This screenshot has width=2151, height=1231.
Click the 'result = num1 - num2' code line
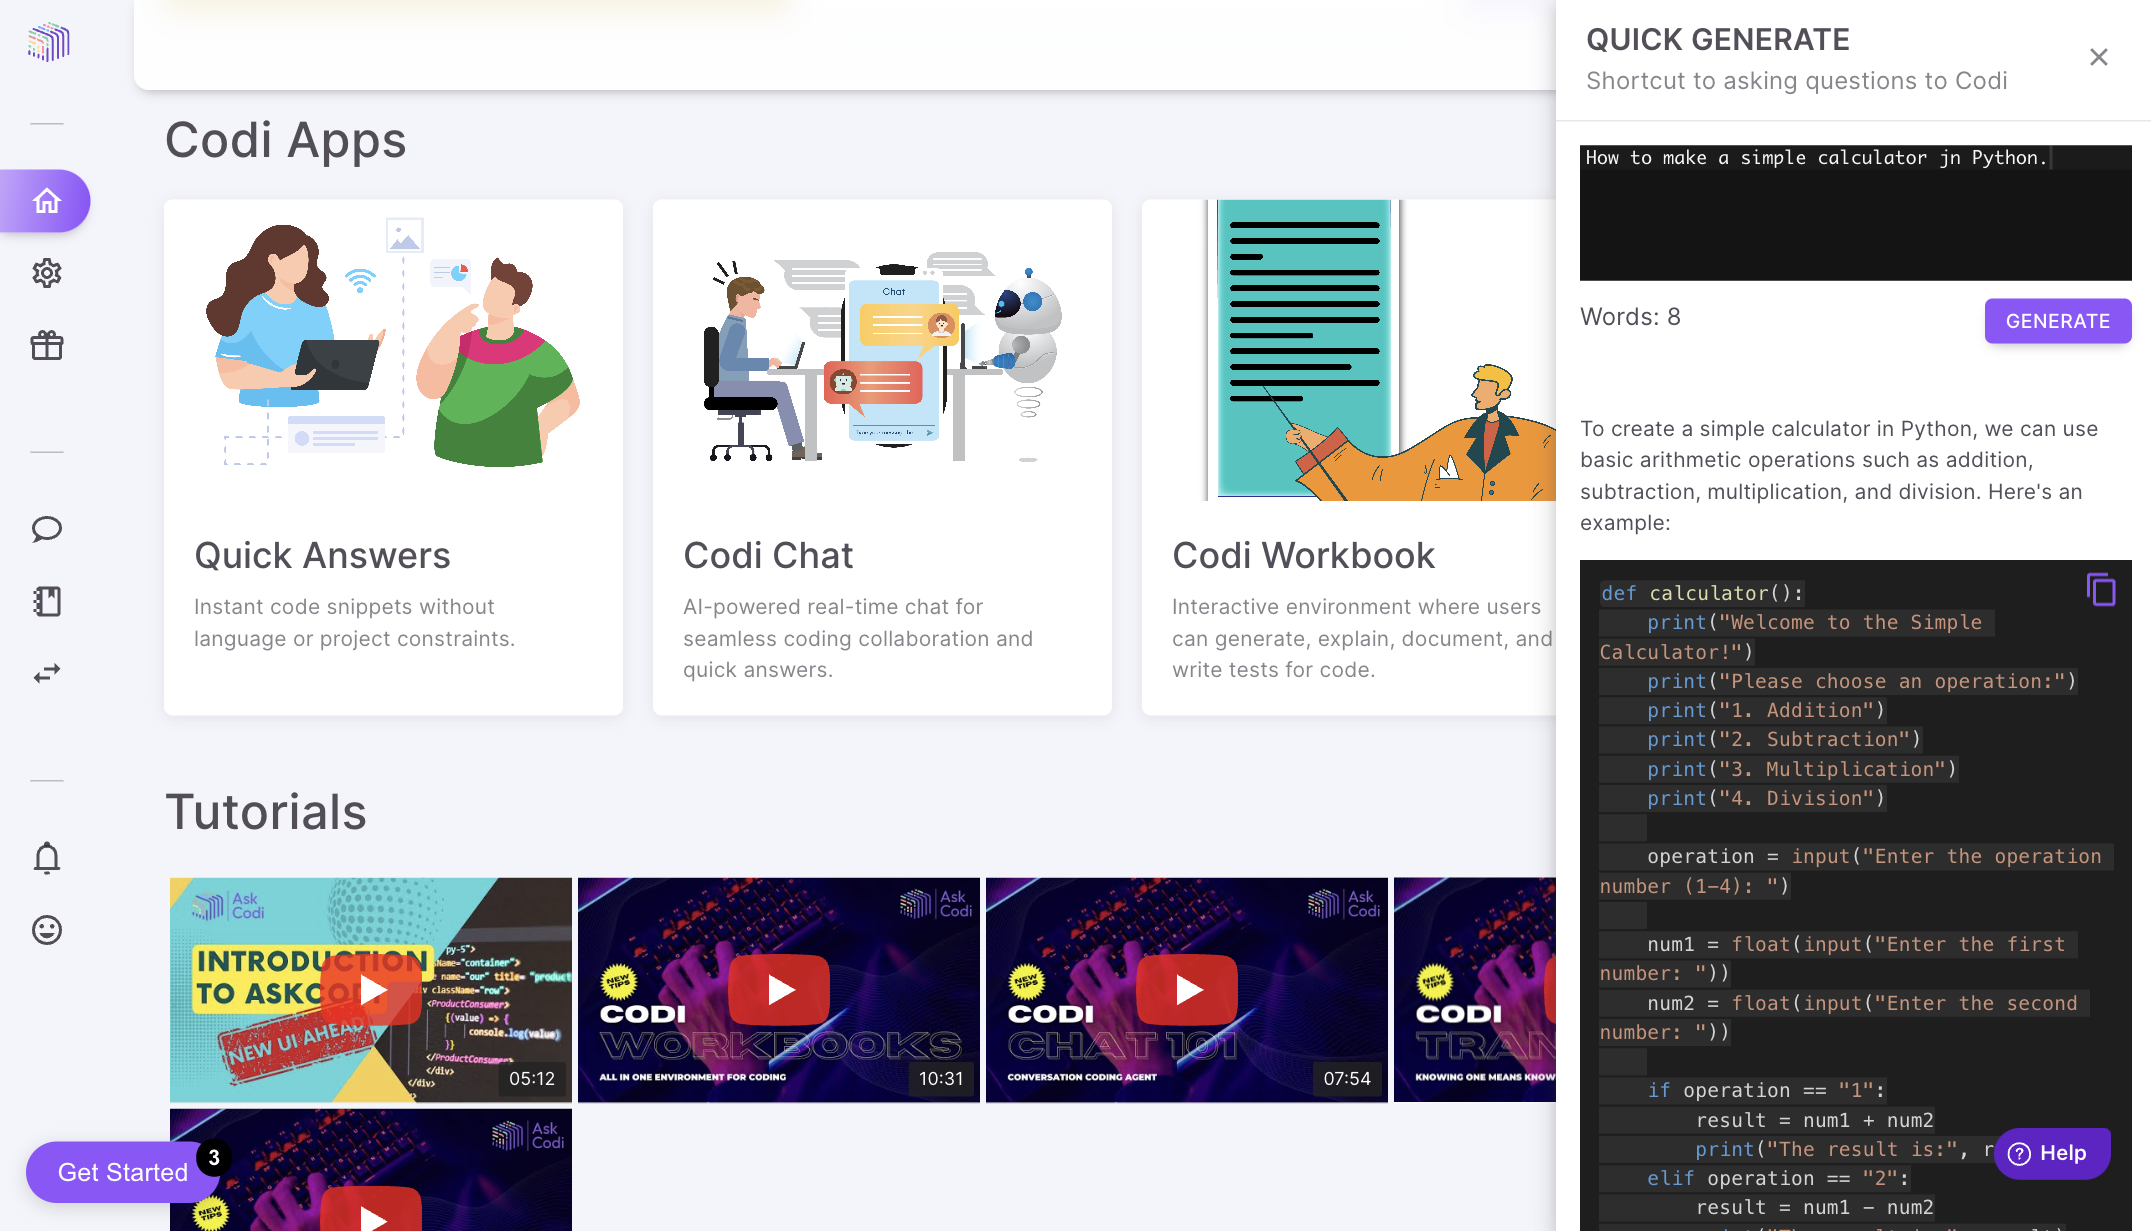[1815, 1207]
